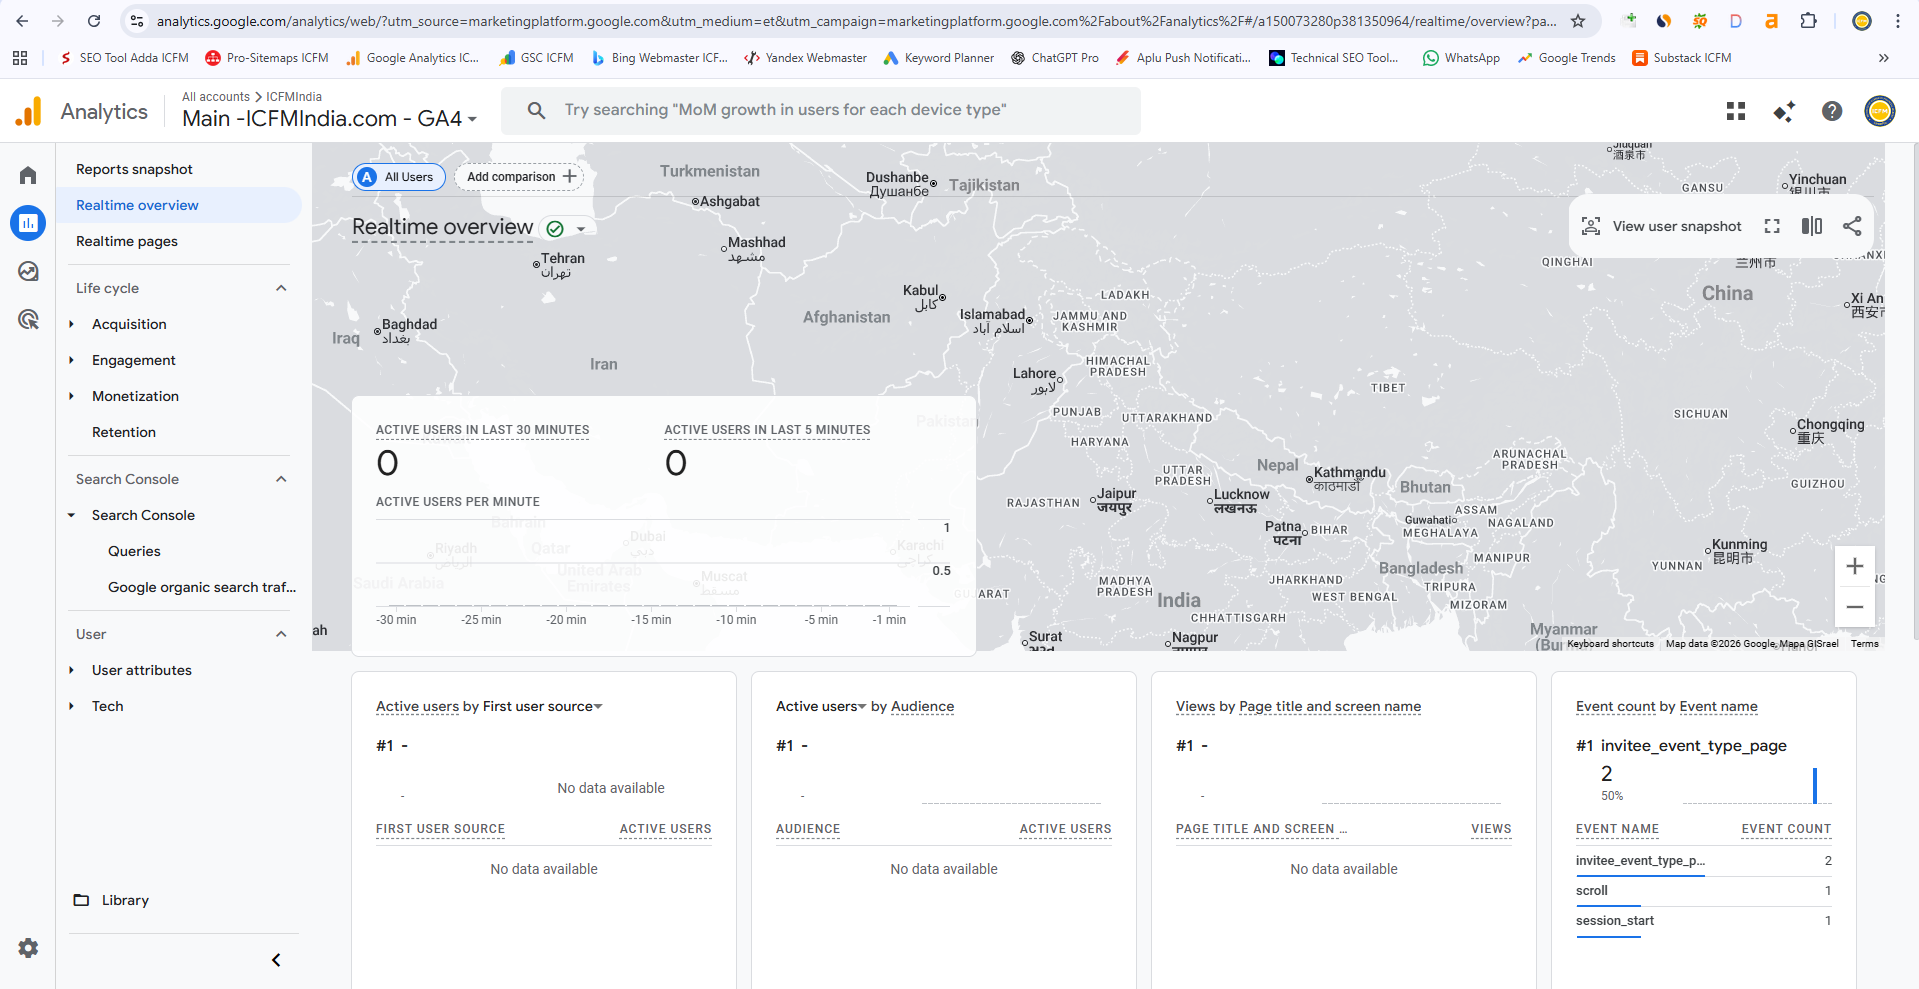Viewport: 1919px width, 989px height.
Task: Click the View user snapshot icon
Action: point(1591,226)
